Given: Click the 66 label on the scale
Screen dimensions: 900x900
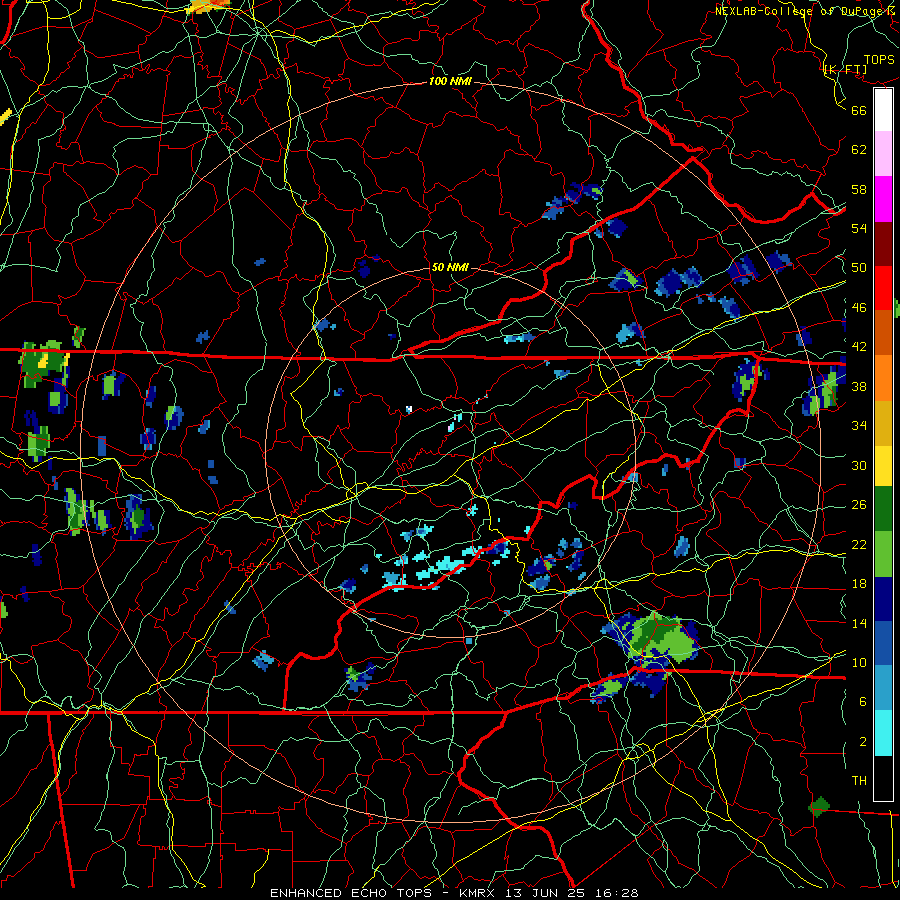Looking at the screenshot, I should tap(859, 110).
